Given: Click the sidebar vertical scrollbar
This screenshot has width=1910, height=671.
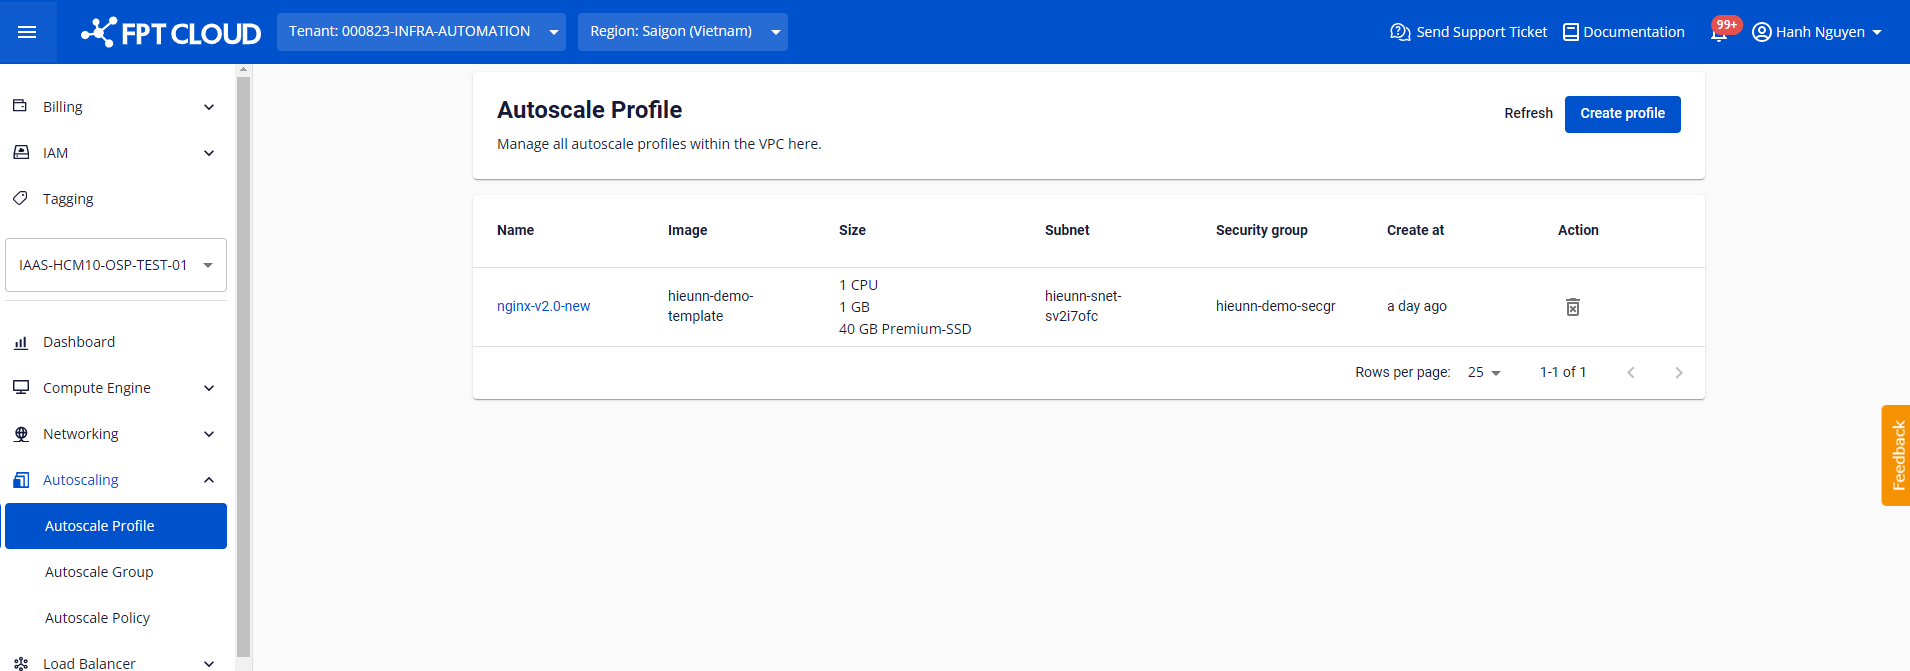Looking at the screenshot, I should tap(243, 360).
